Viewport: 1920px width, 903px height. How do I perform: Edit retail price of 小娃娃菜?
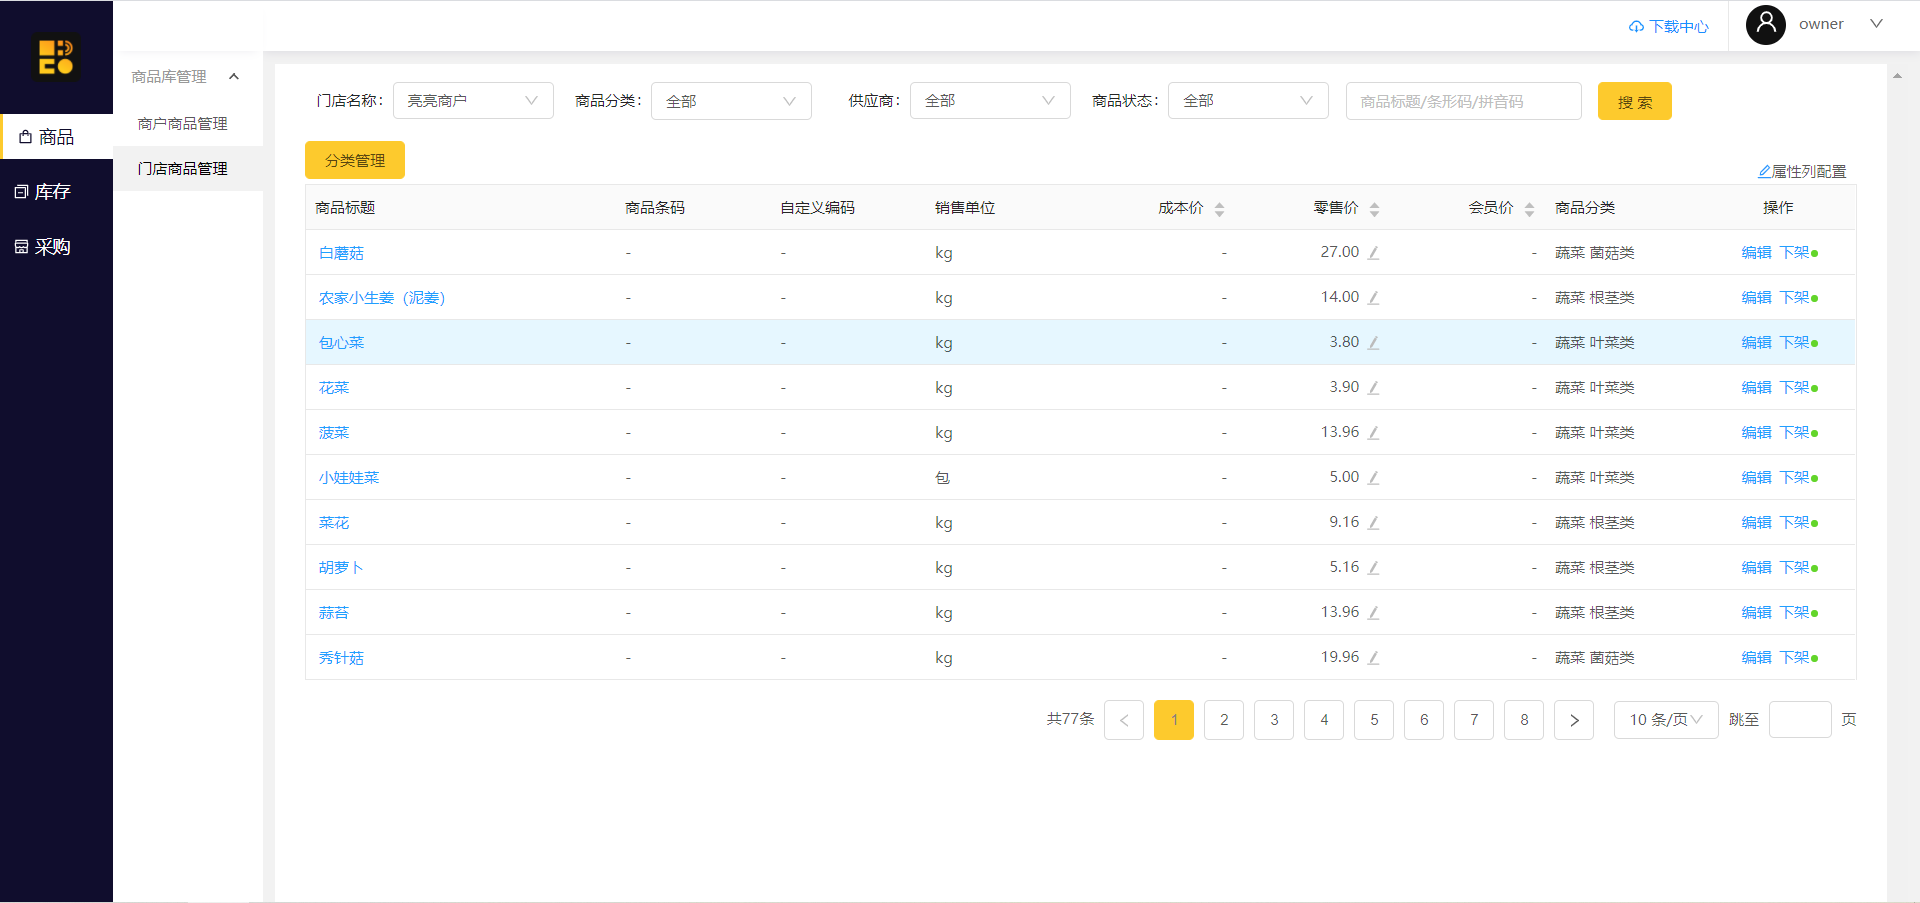(1374, 478)
